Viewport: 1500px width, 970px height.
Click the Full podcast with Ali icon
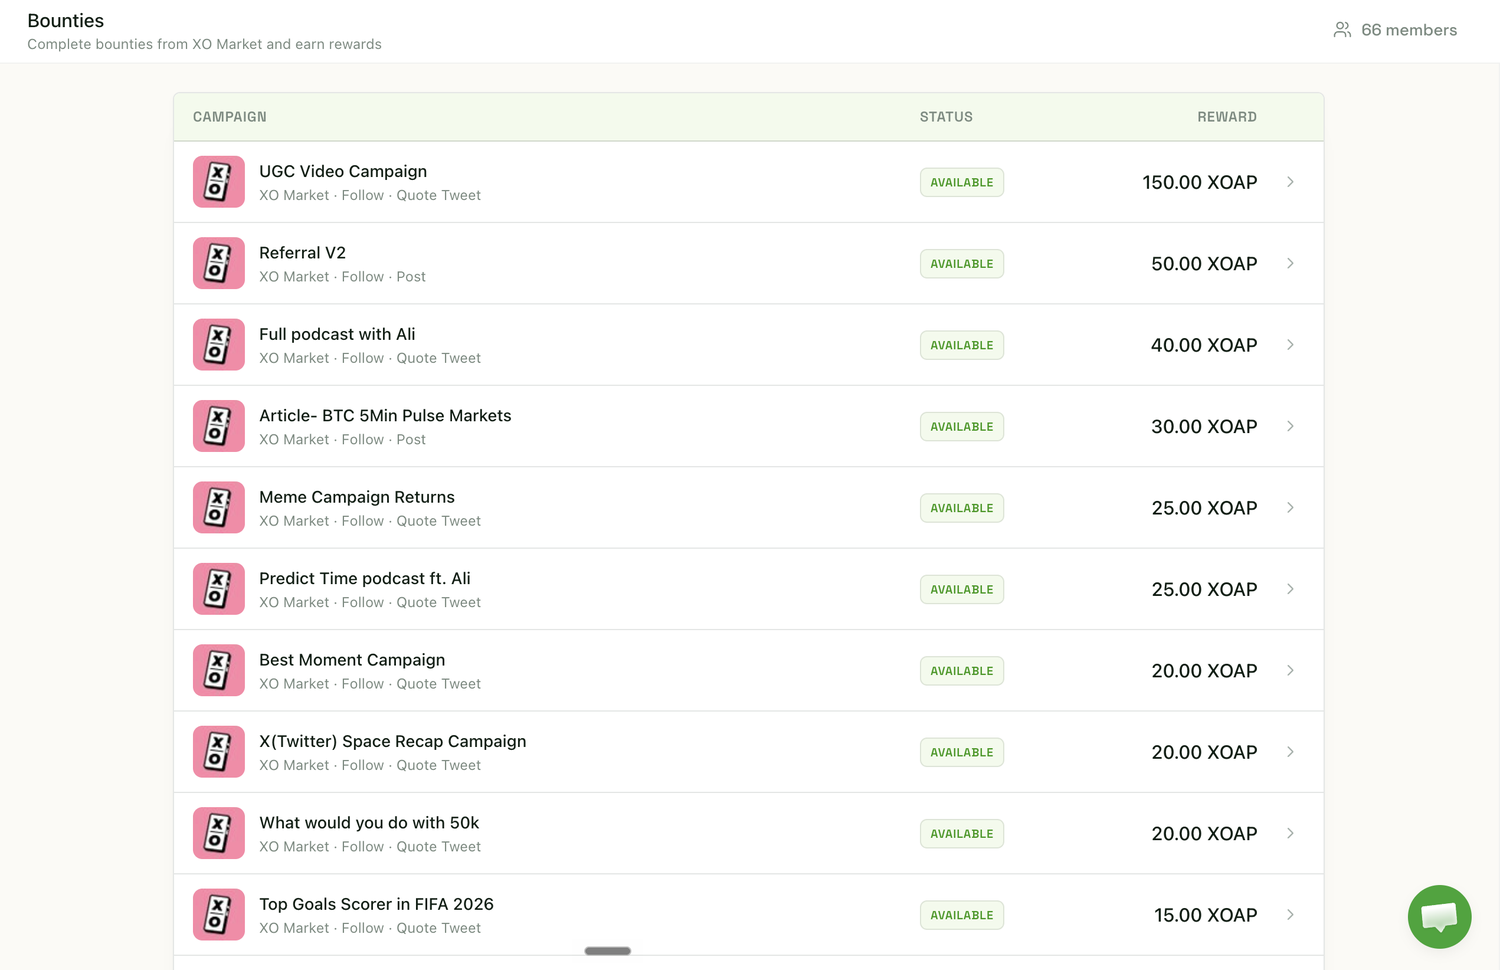pos(219,345)
